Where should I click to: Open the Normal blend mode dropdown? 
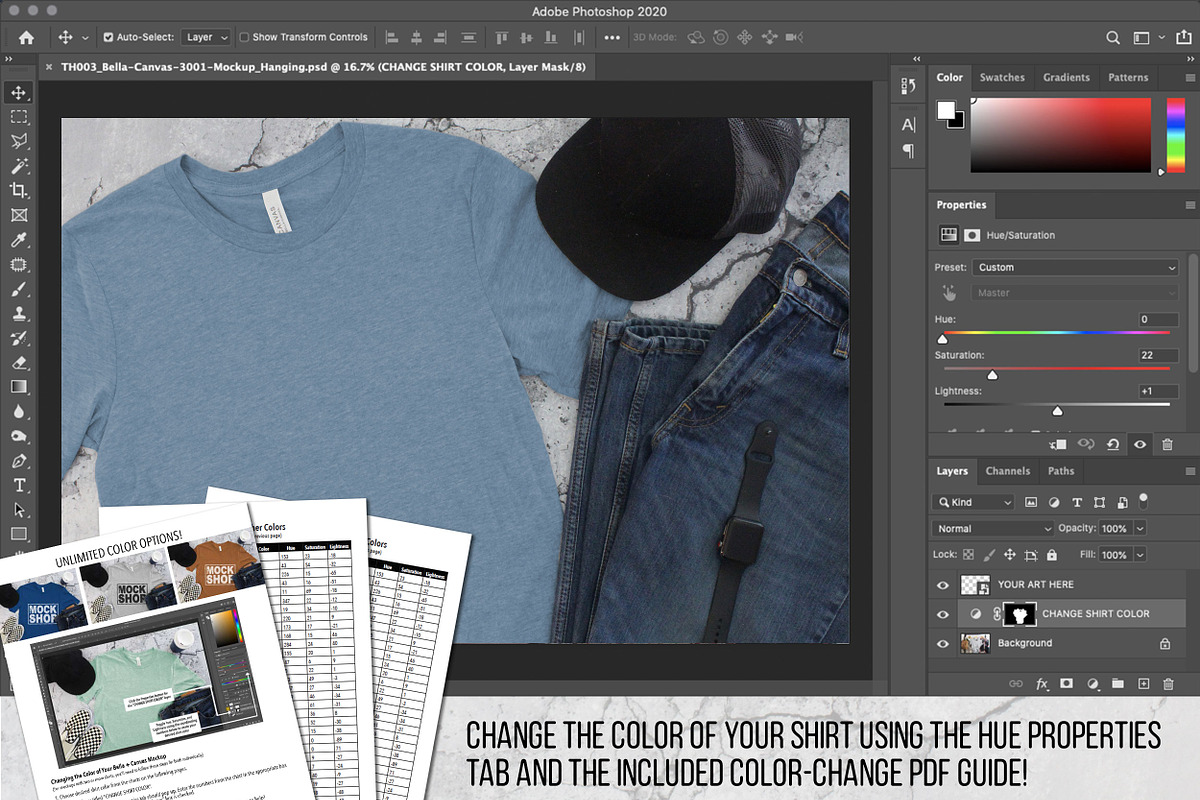(x=993, y=528)
